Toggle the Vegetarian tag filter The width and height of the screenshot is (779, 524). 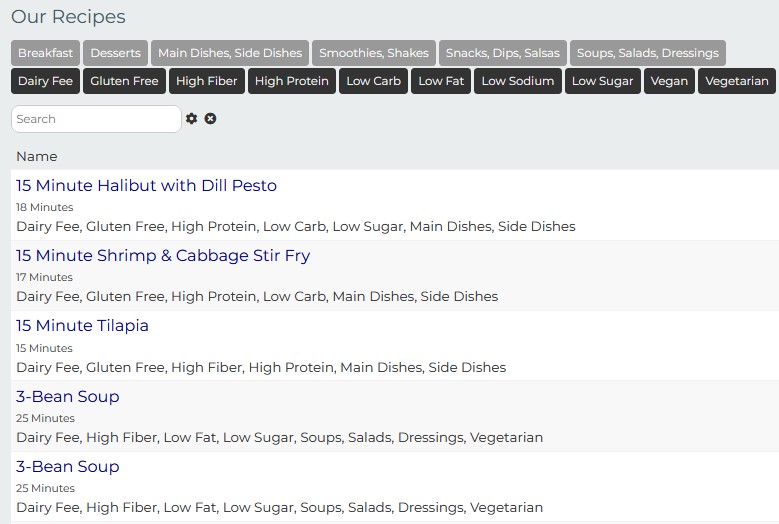pos(736,81)
